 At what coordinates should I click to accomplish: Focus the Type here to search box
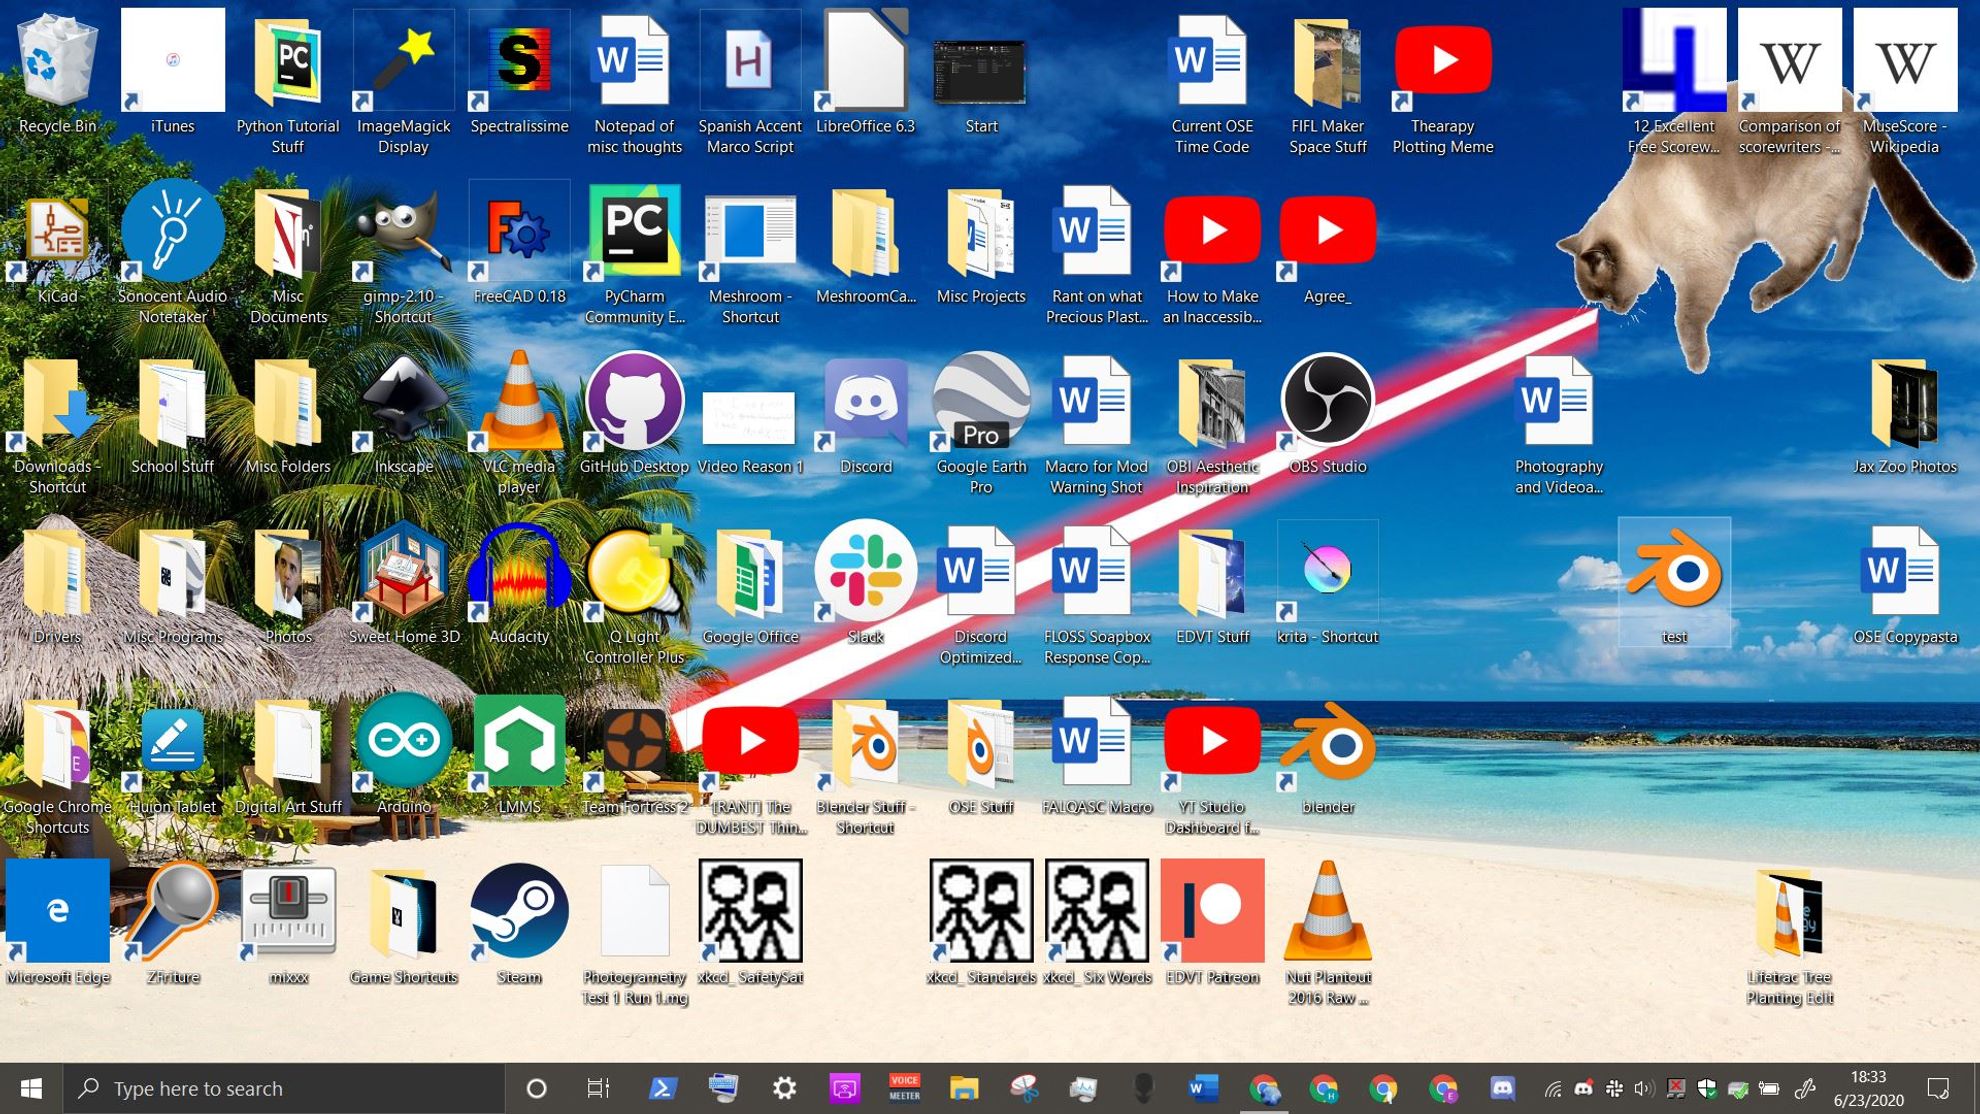[x=284, y=1088]
